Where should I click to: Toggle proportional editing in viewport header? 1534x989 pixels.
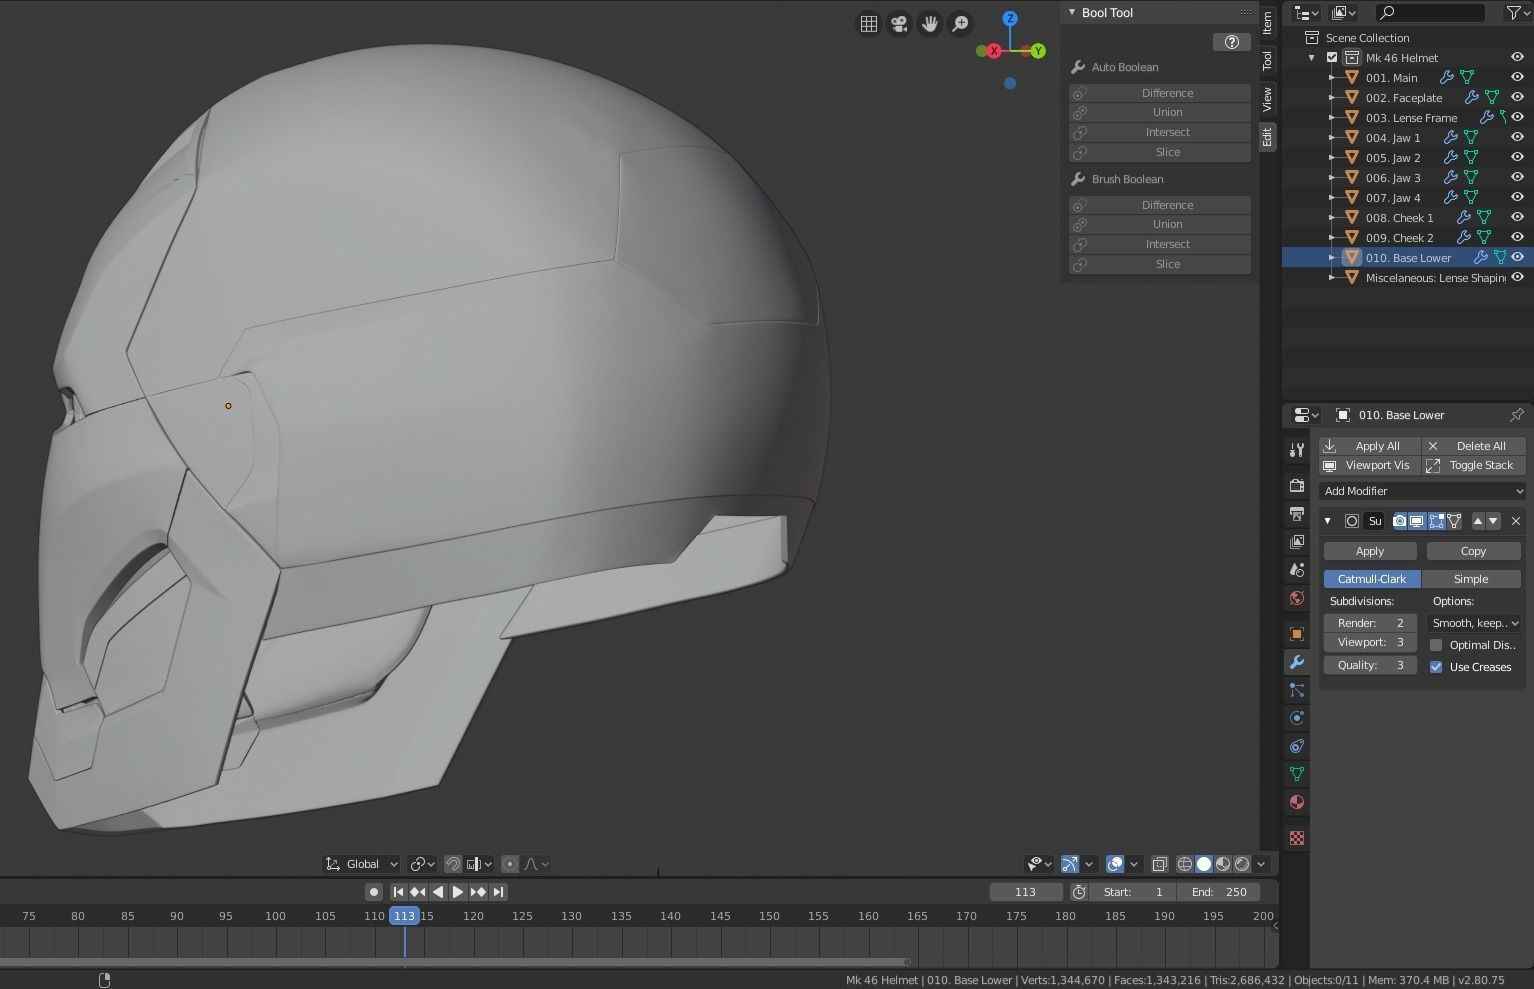click(x=510, y=864)
